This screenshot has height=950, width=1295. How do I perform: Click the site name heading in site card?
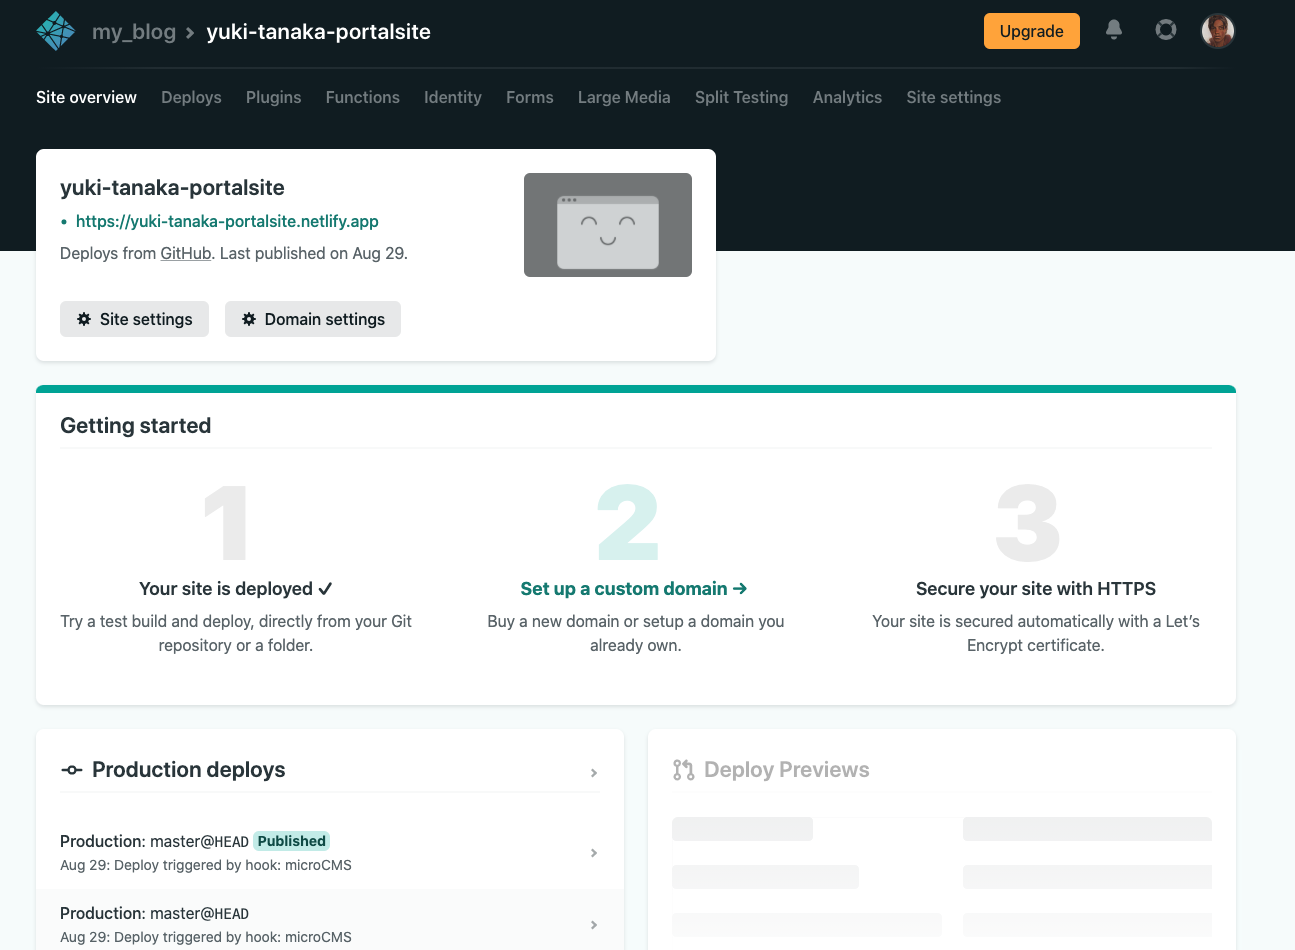(172, 188)
